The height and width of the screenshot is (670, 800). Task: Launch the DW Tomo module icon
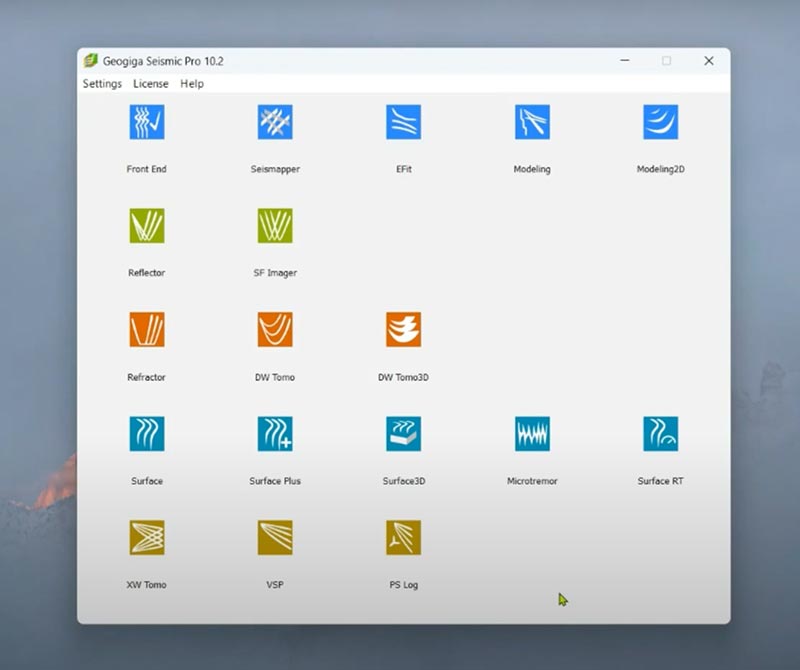(x=275, y=330)
